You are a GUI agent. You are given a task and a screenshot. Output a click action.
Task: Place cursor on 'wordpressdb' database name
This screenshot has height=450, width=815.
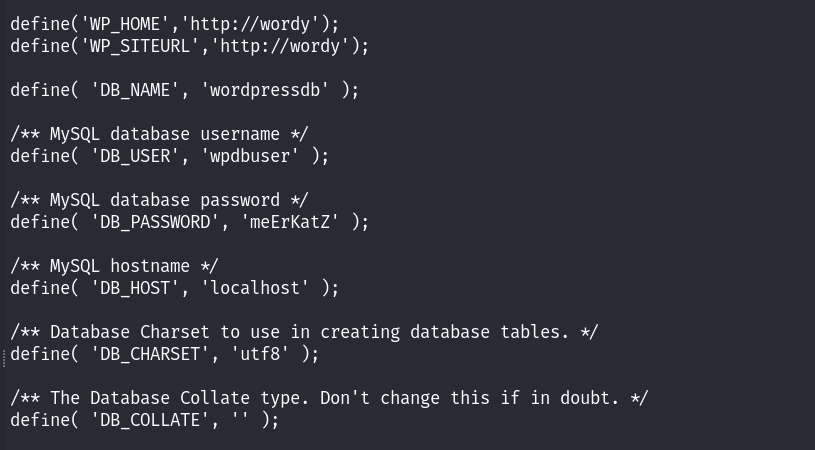265,90
